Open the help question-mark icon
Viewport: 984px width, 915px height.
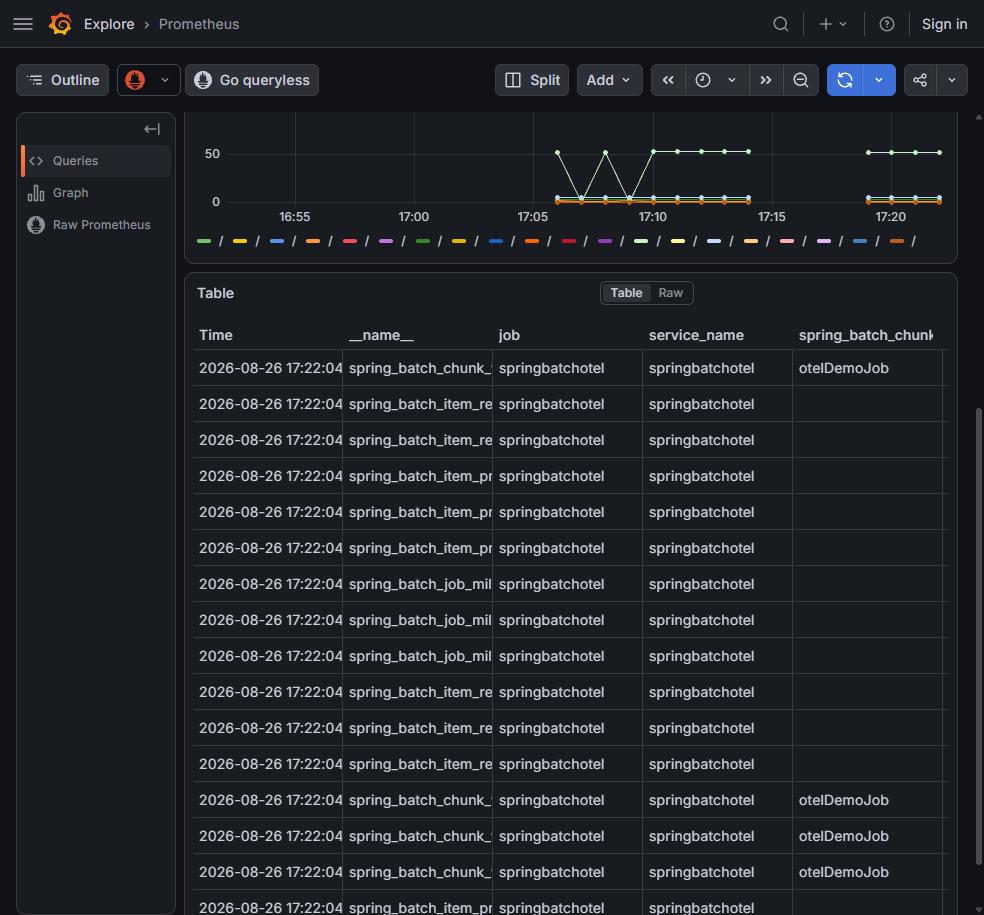pos(886,24)
